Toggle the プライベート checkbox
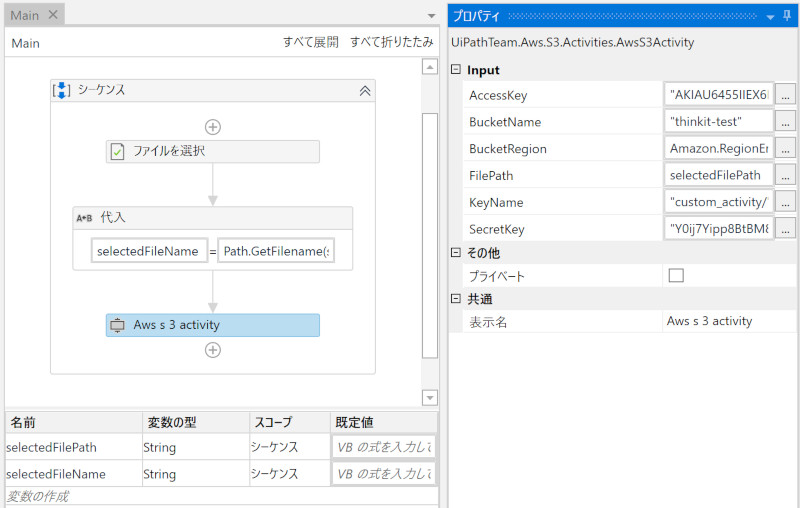 click(676, 276)
